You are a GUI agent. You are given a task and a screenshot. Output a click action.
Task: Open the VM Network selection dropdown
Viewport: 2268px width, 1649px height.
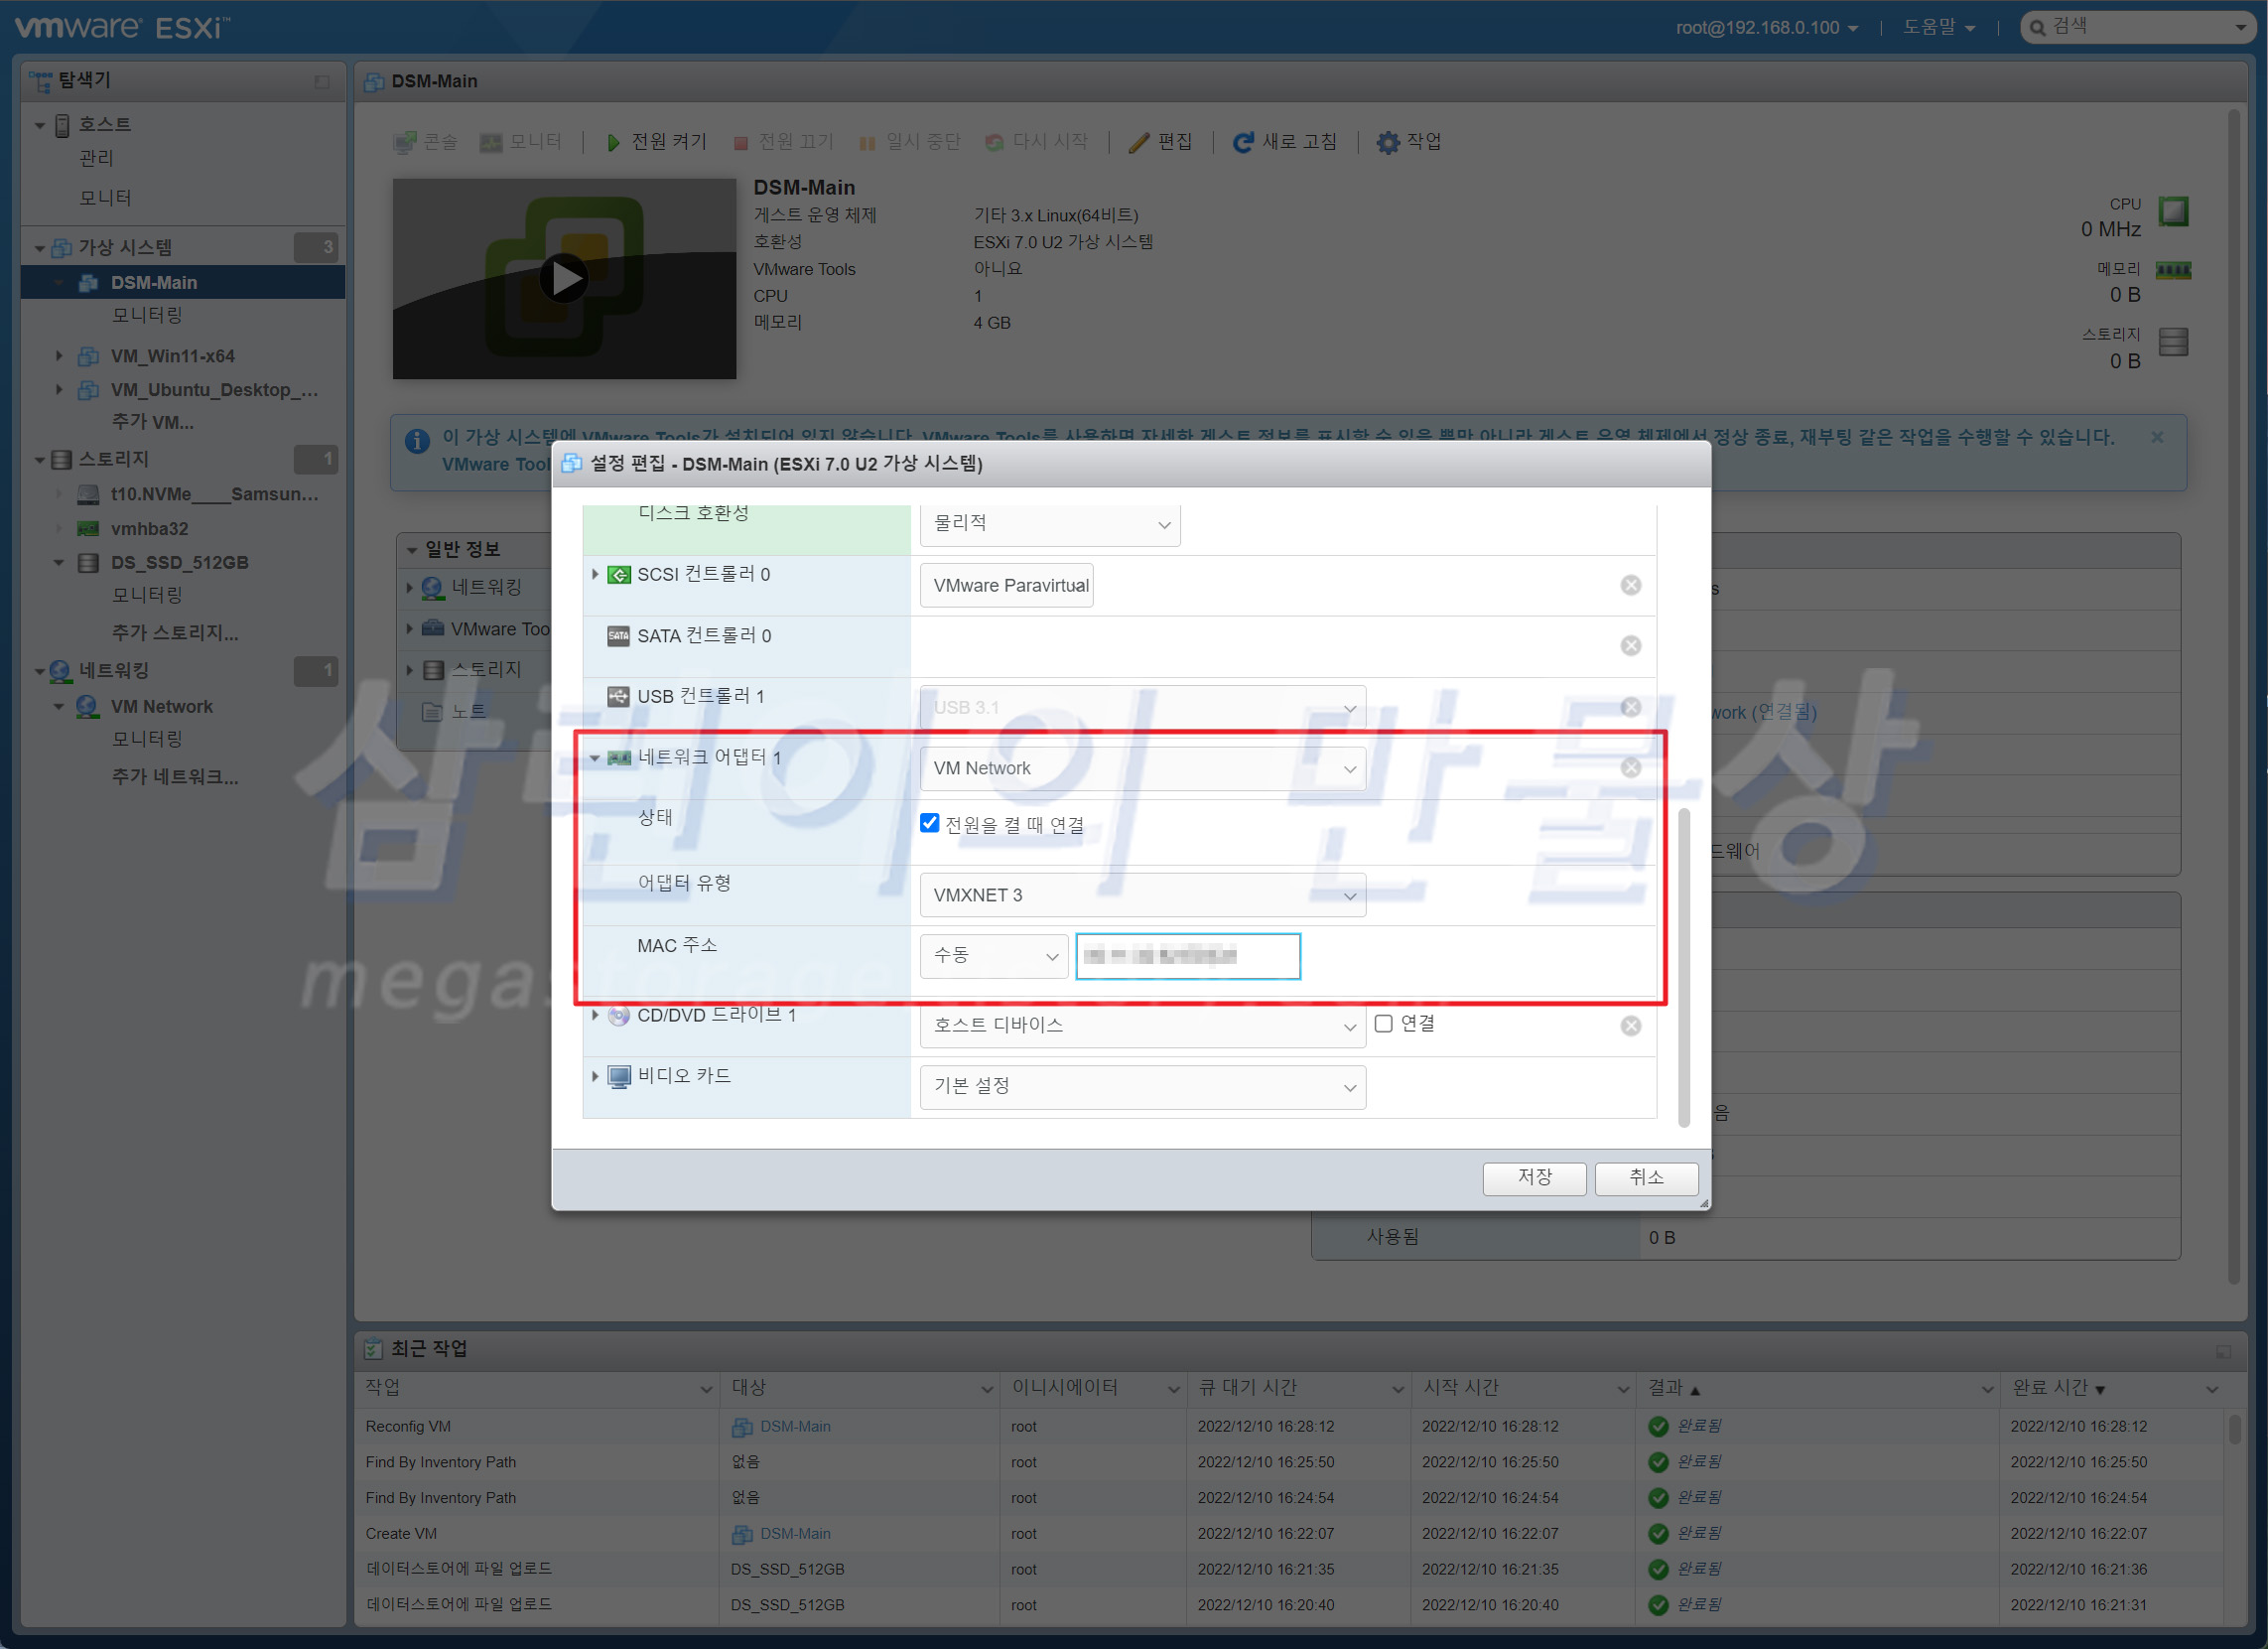[1142, 768]
